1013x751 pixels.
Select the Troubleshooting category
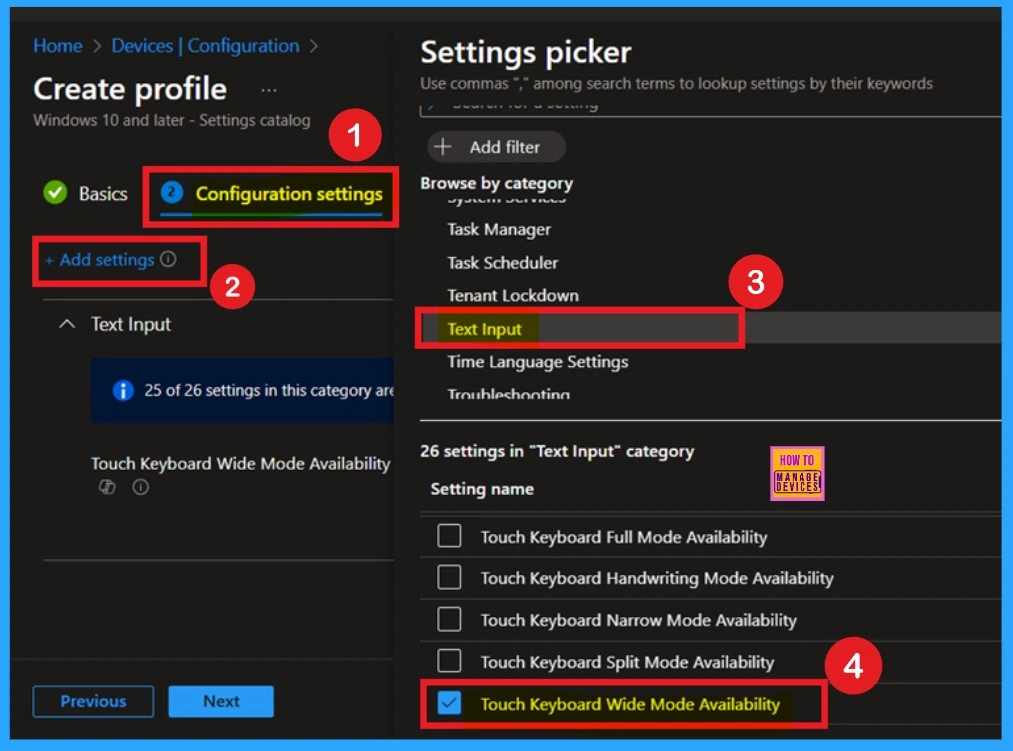pyautogui.click(x=508, y=392)
